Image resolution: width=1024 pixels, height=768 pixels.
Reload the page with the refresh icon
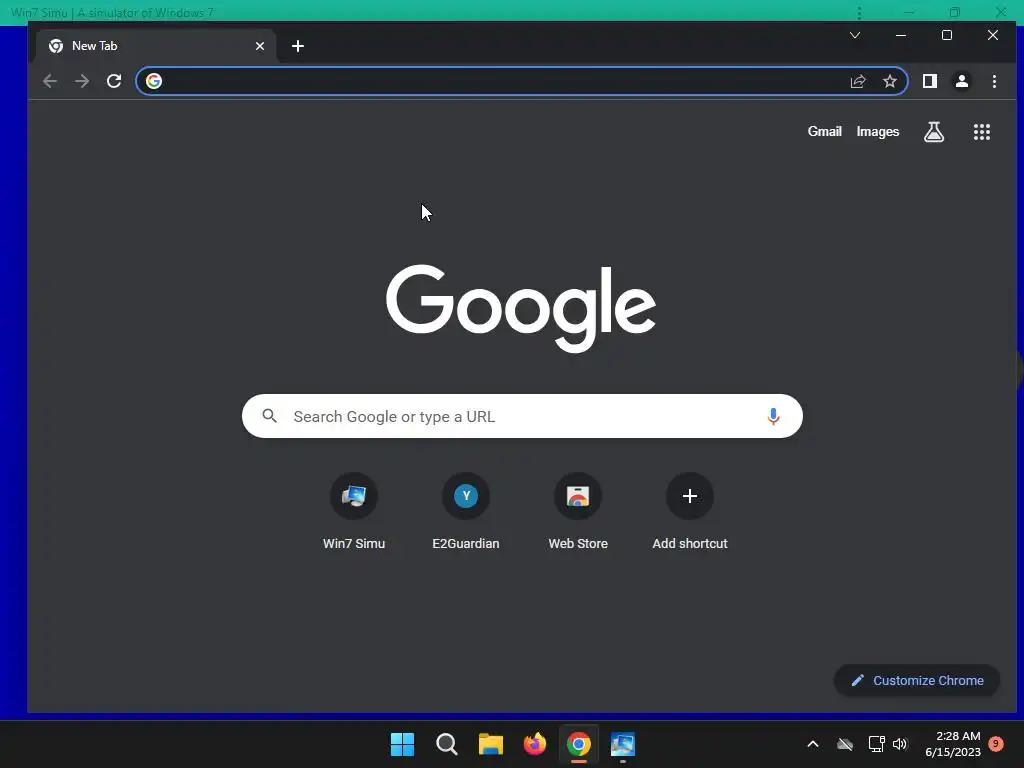click(114, 81)
